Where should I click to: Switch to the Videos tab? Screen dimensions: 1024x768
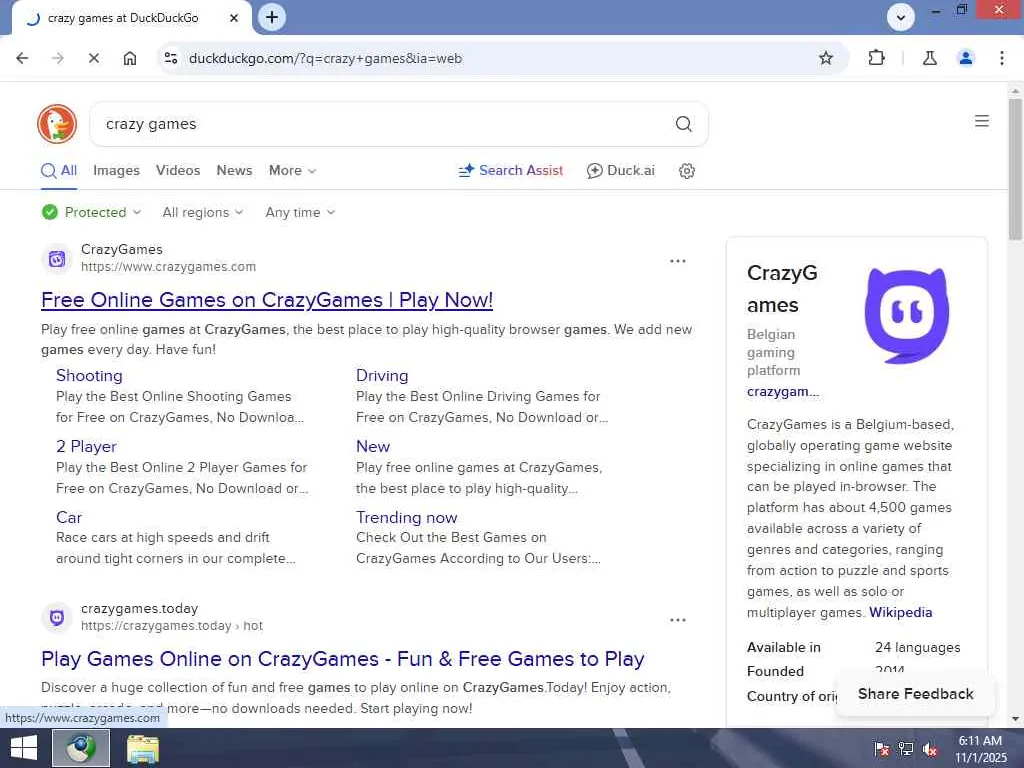click(178, 170)
